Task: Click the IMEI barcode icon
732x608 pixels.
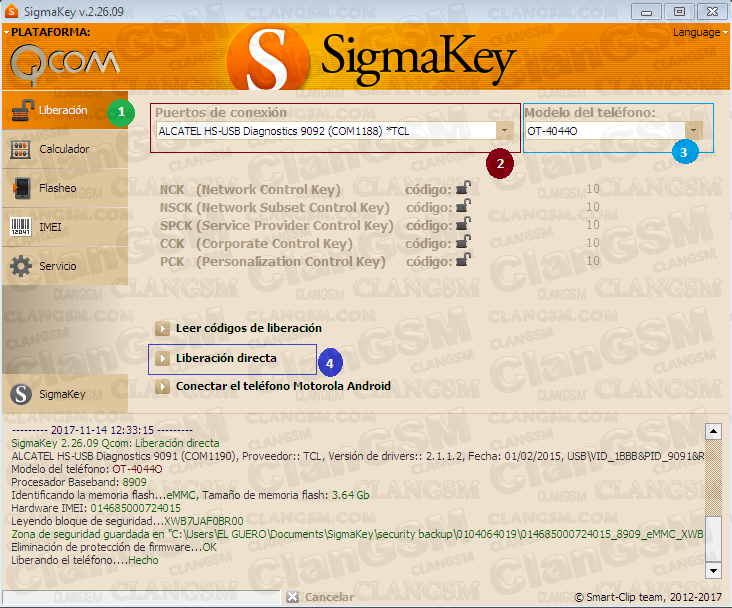Action: (x=21, y=227)
